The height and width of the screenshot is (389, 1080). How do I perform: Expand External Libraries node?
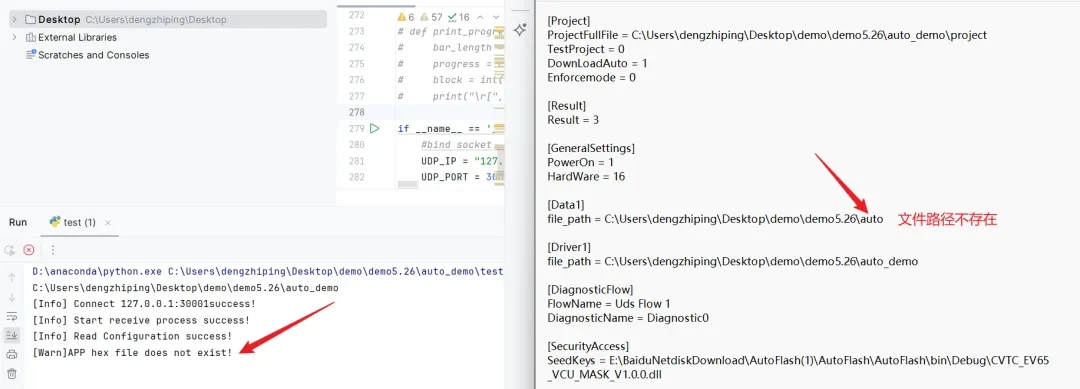pyautogui.click(x=14, y=37)
